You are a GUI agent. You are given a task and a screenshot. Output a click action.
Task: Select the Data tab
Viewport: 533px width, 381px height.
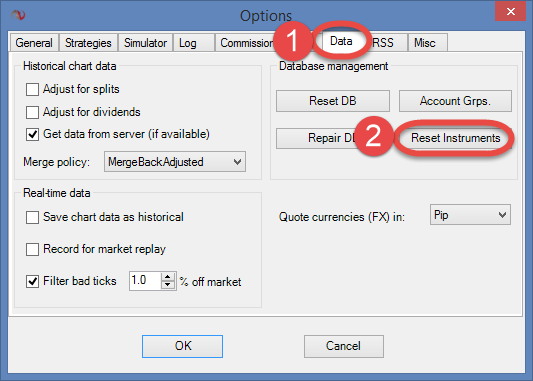click(x=341, y=41)
